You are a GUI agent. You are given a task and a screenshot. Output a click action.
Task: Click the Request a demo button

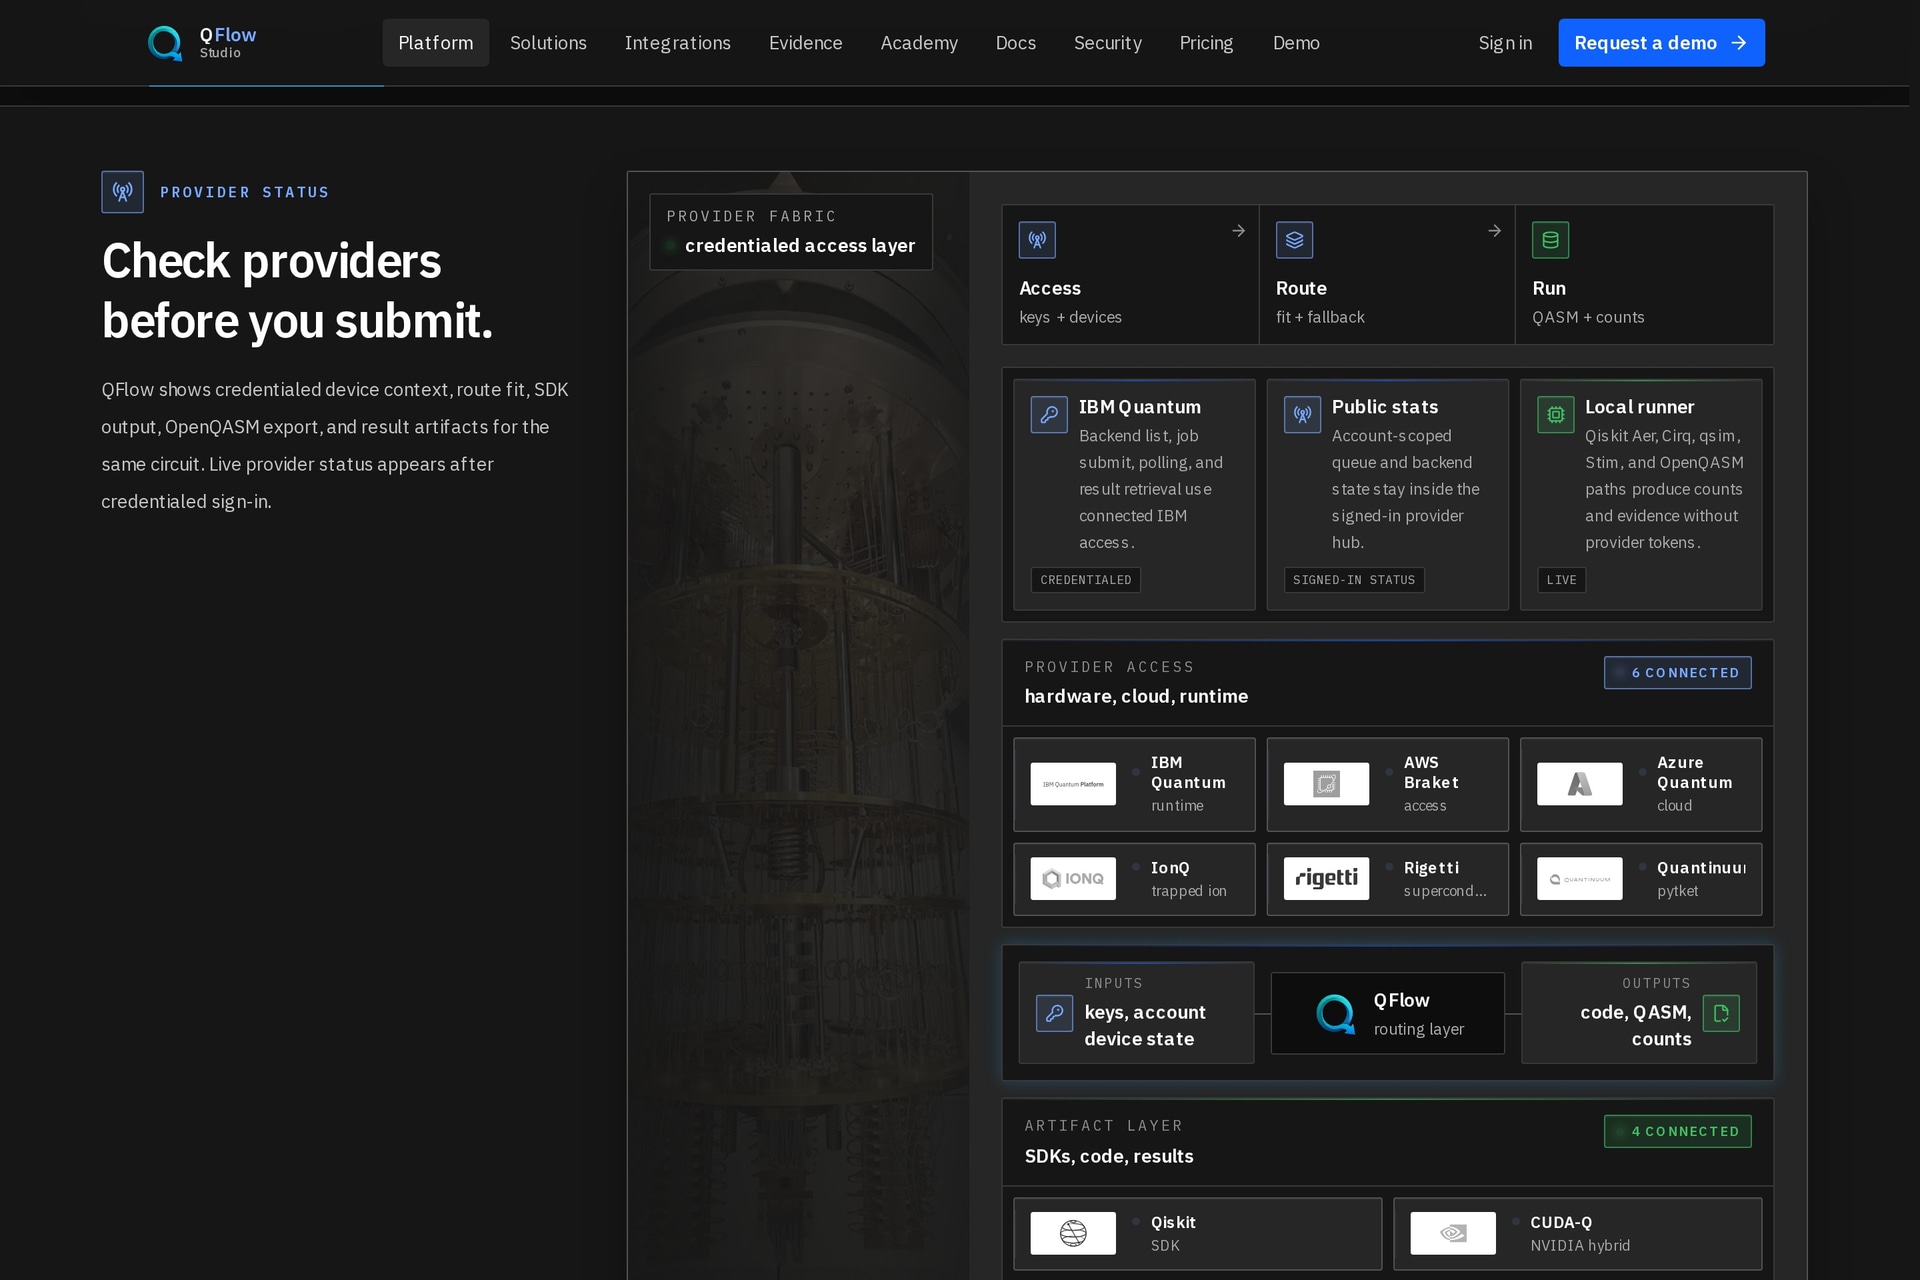point(1661,43)
